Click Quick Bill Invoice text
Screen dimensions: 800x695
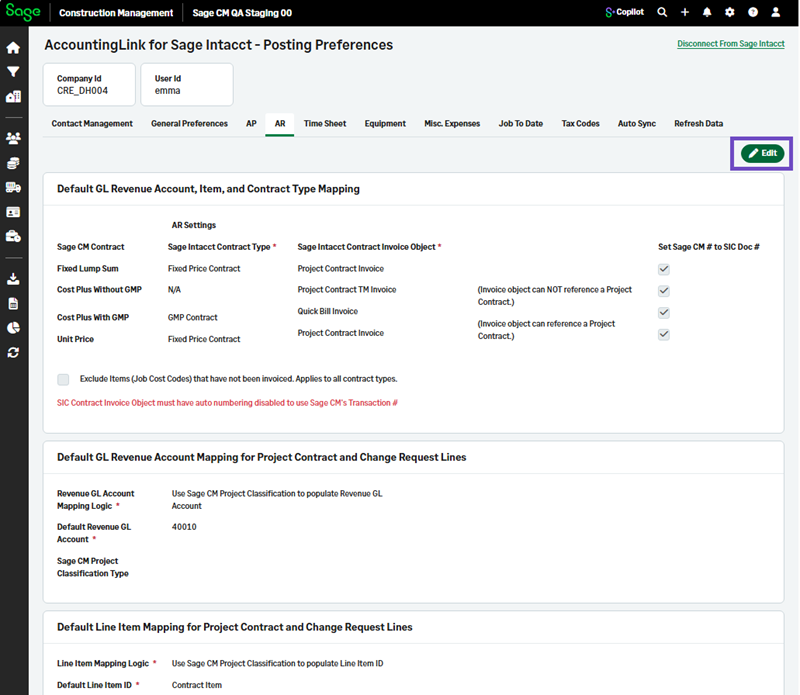(x=328, y=311)
